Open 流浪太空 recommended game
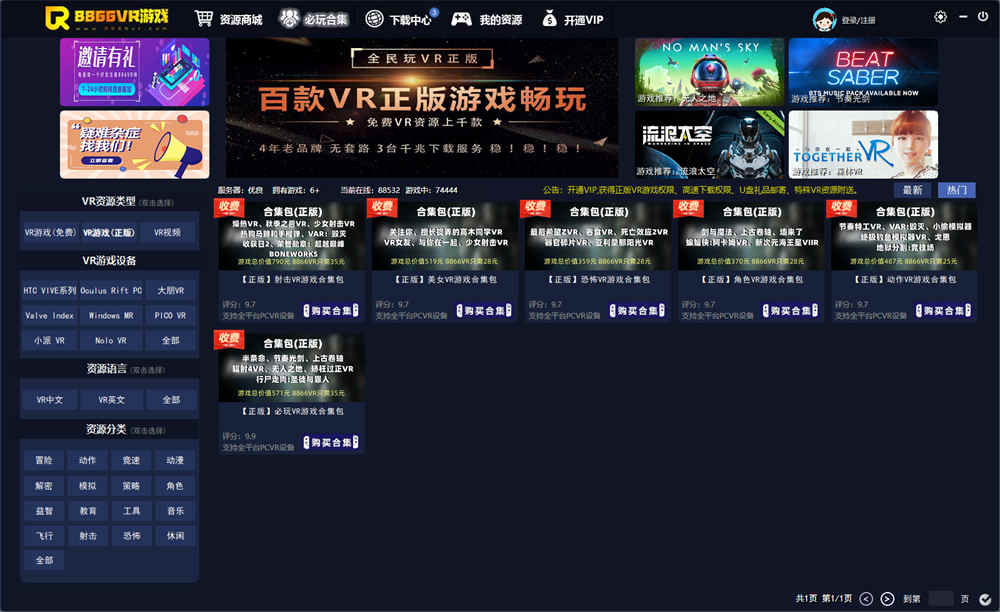This screenshot has width=1000, height=612. coord(710,145)
